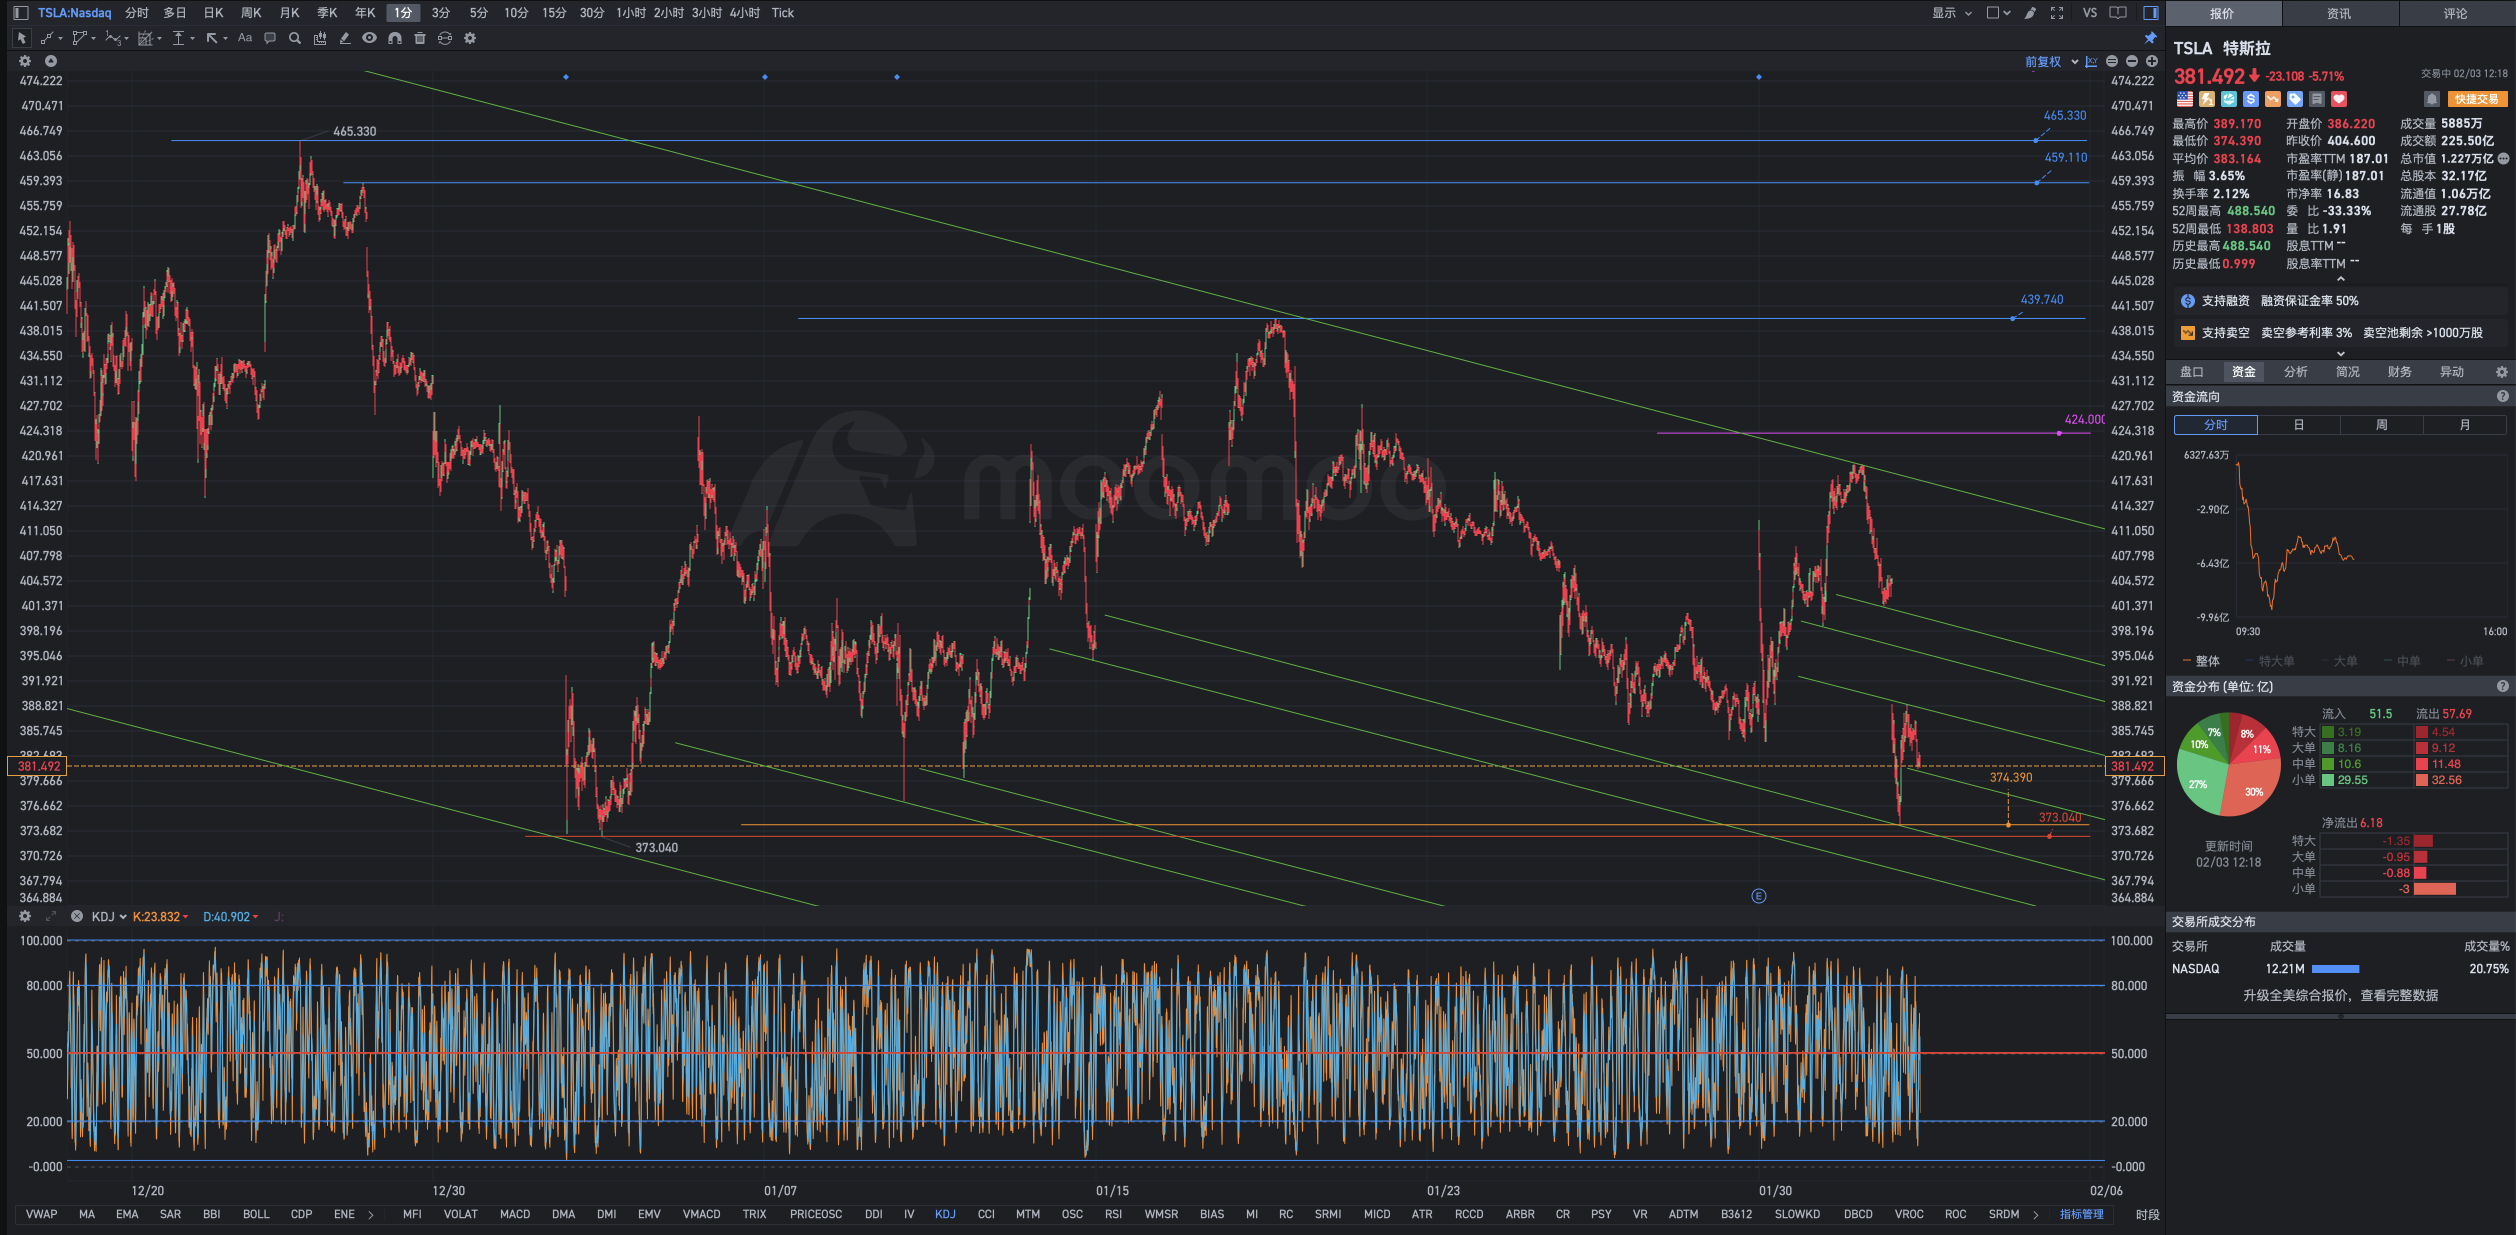Click the paintbrush draw icon

point(2030,13)
